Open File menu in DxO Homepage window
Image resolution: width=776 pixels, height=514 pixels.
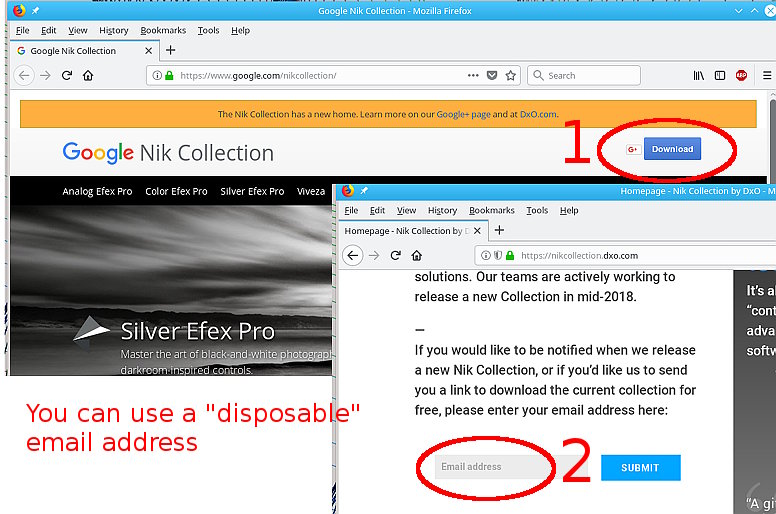click(351, 210)
